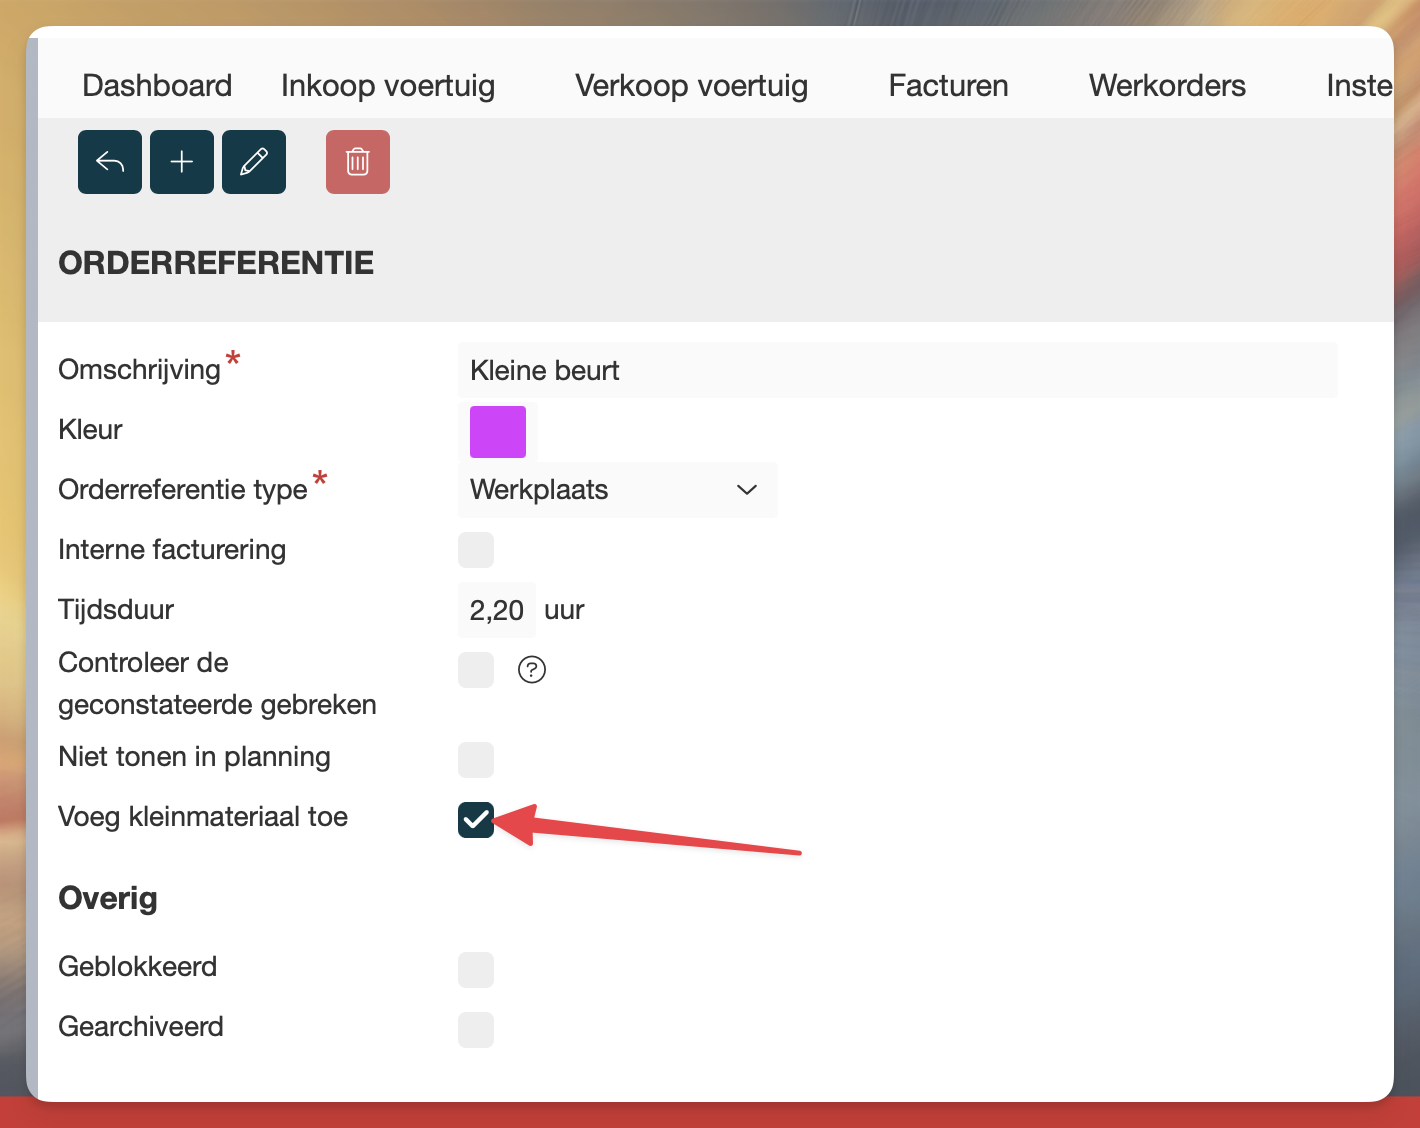This screenshot has width=1420, height=1128.
Task: Switch to Werkorders menu
Action: coord(1167,86)
